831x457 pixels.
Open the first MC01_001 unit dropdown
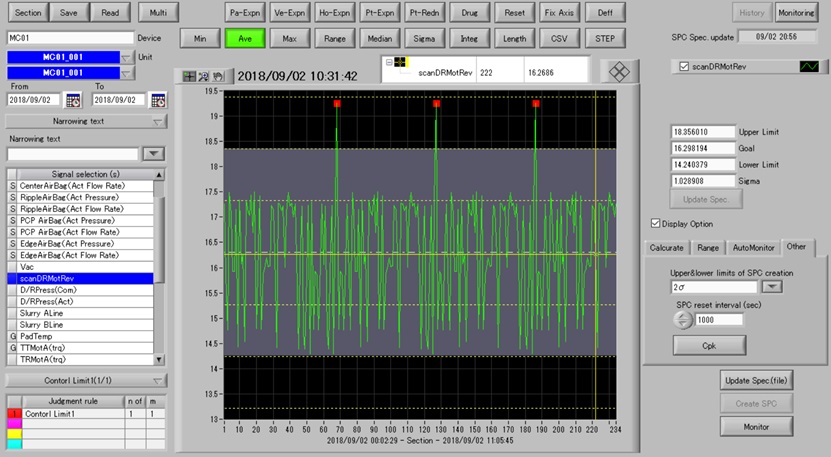(x=127, y=57)
